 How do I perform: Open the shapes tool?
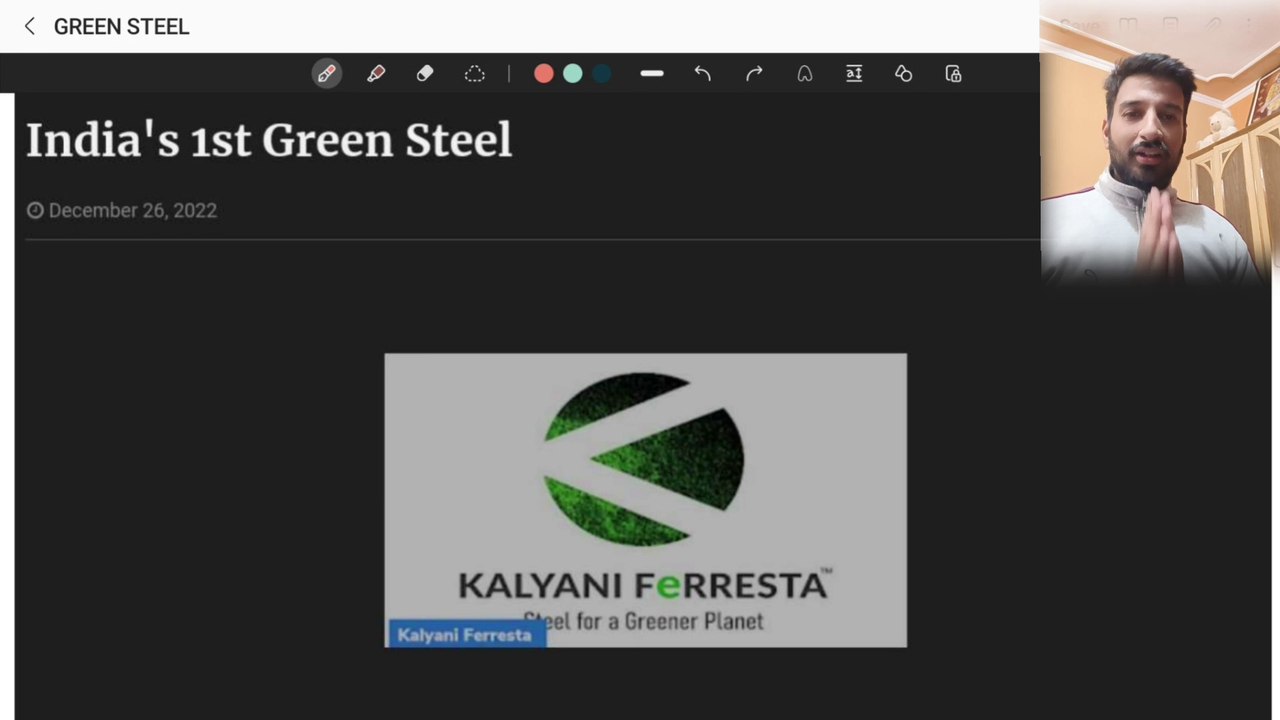tap(903, 74)
